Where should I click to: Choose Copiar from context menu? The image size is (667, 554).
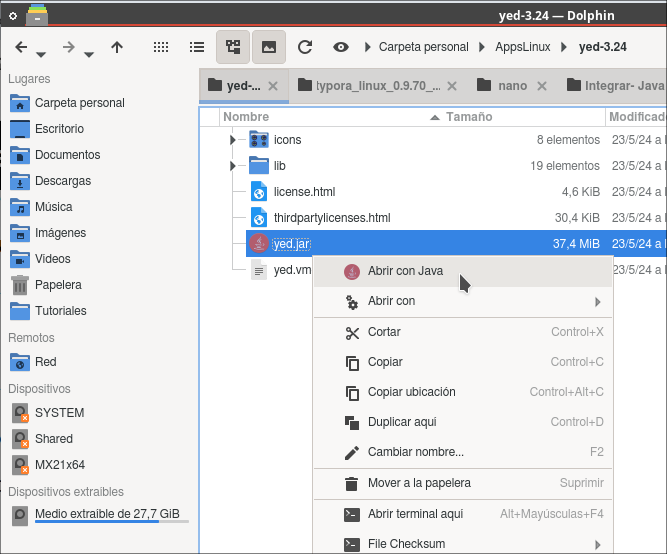click(463, 362)
